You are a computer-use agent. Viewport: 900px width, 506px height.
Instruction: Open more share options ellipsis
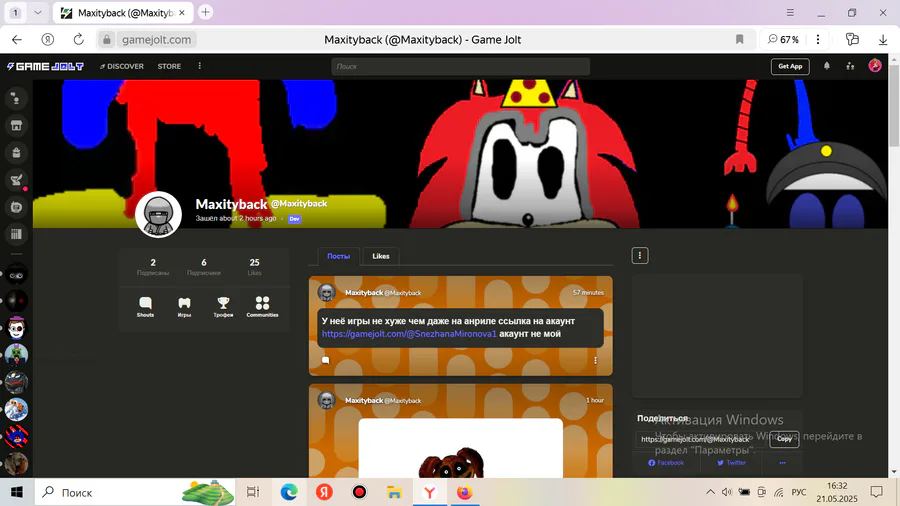(x=782, y=463)
